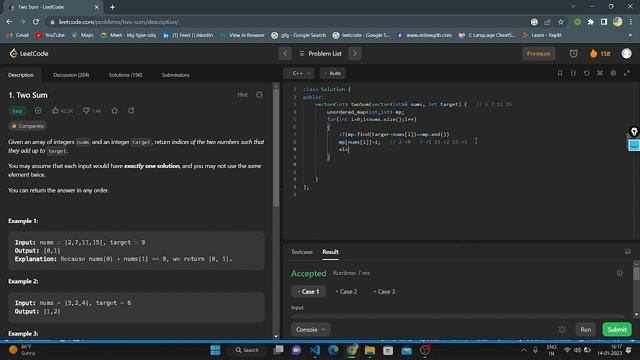Show hidden system tray icons chevron
Image resolution: width=640 pixels, height=360 pixels.
point(523,350)
